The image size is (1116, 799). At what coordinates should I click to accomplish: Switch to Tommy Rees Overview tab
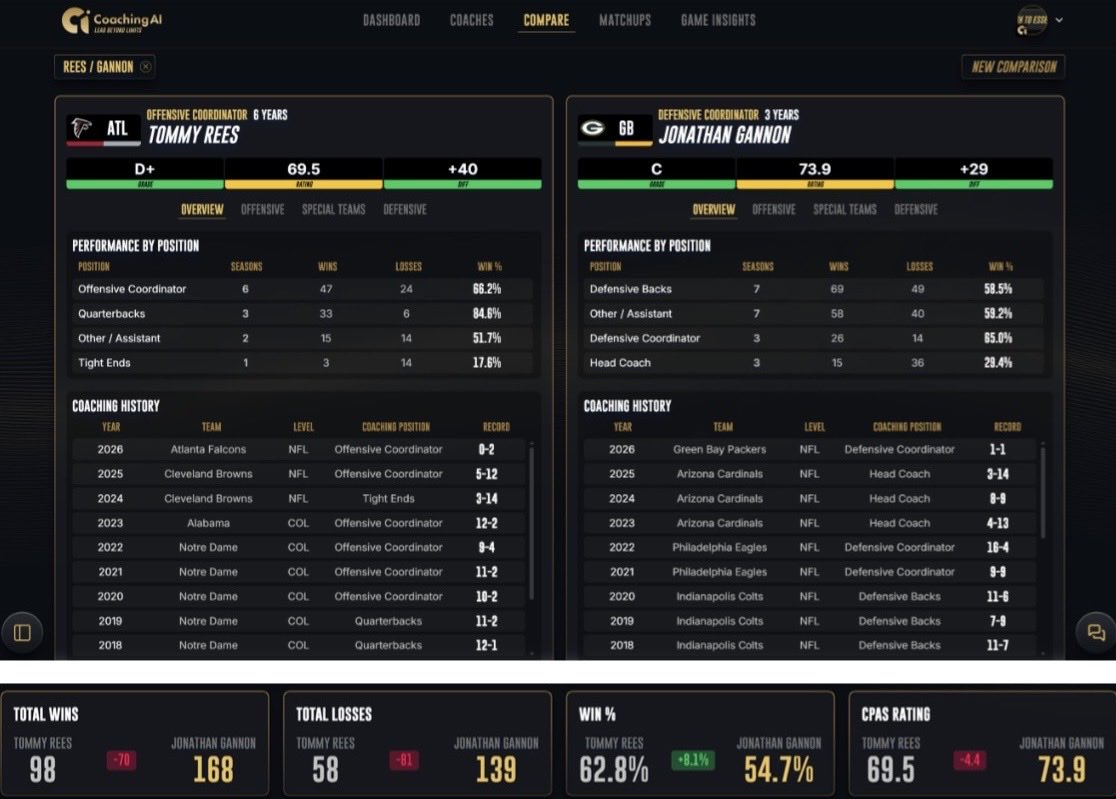pyautogui.click(x=202, y=209)
